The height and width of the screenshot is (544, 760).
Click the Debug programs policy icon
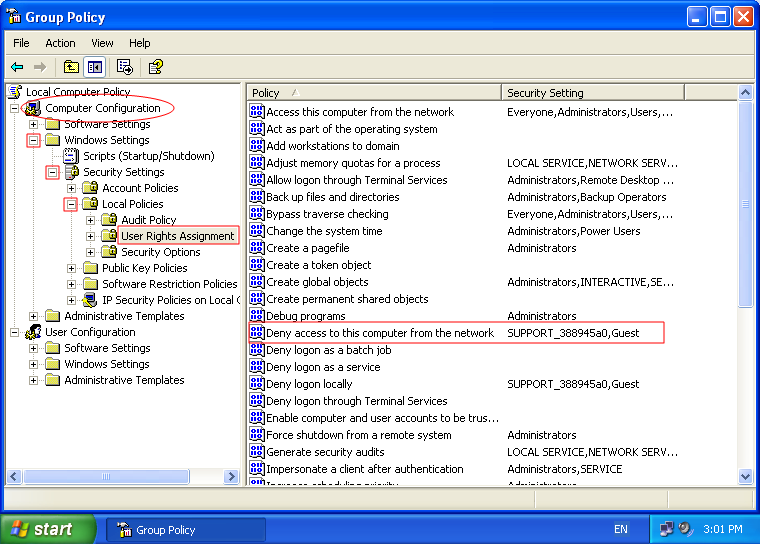click(256, 316)
